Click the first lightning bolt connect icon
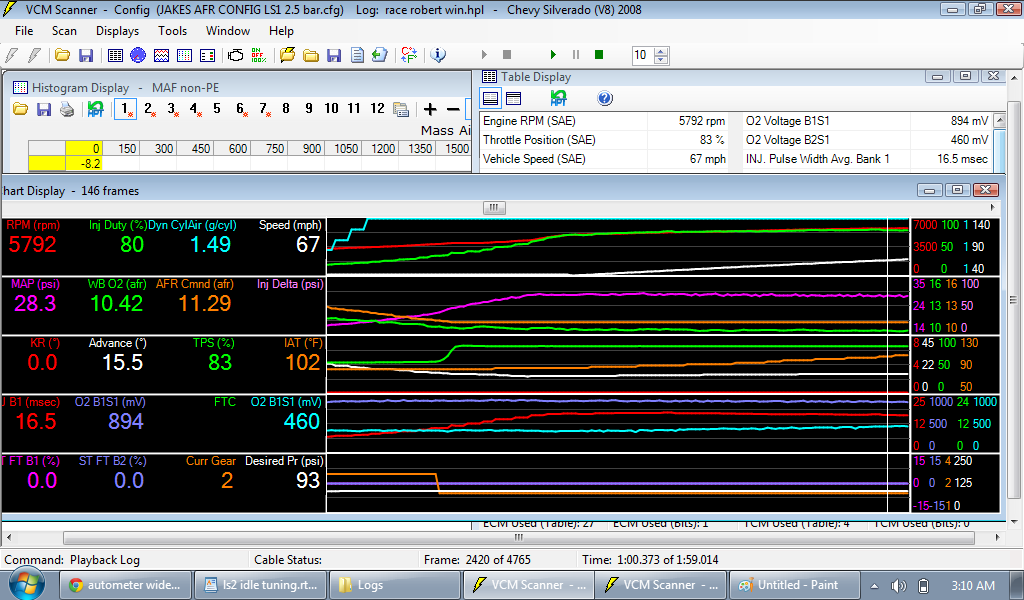The height and width of the screenshot is (600, 1024). 11,55
